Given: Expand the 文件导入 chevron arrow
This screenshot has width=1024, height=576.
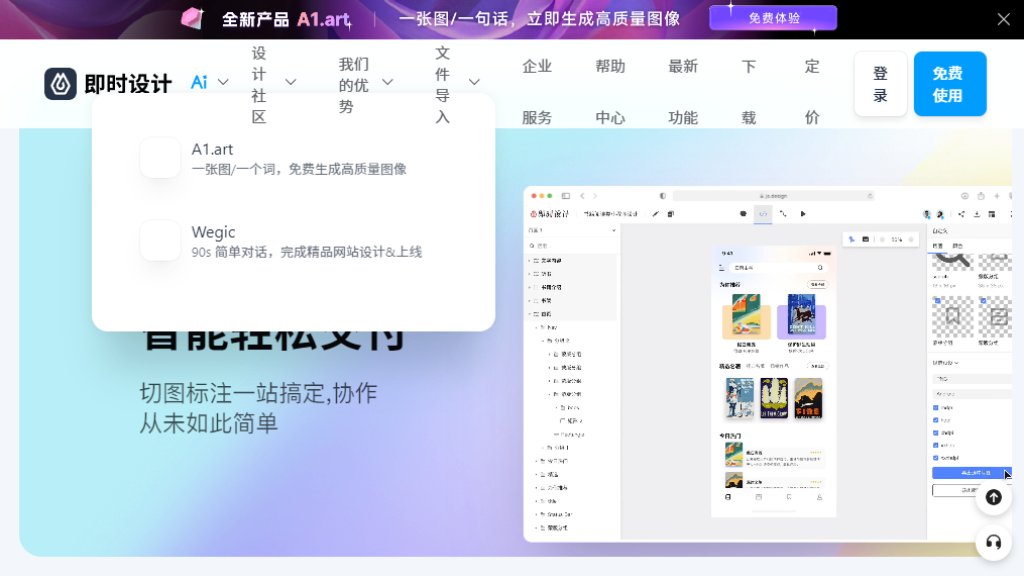Looking at the screenshot, I should 474,82.
